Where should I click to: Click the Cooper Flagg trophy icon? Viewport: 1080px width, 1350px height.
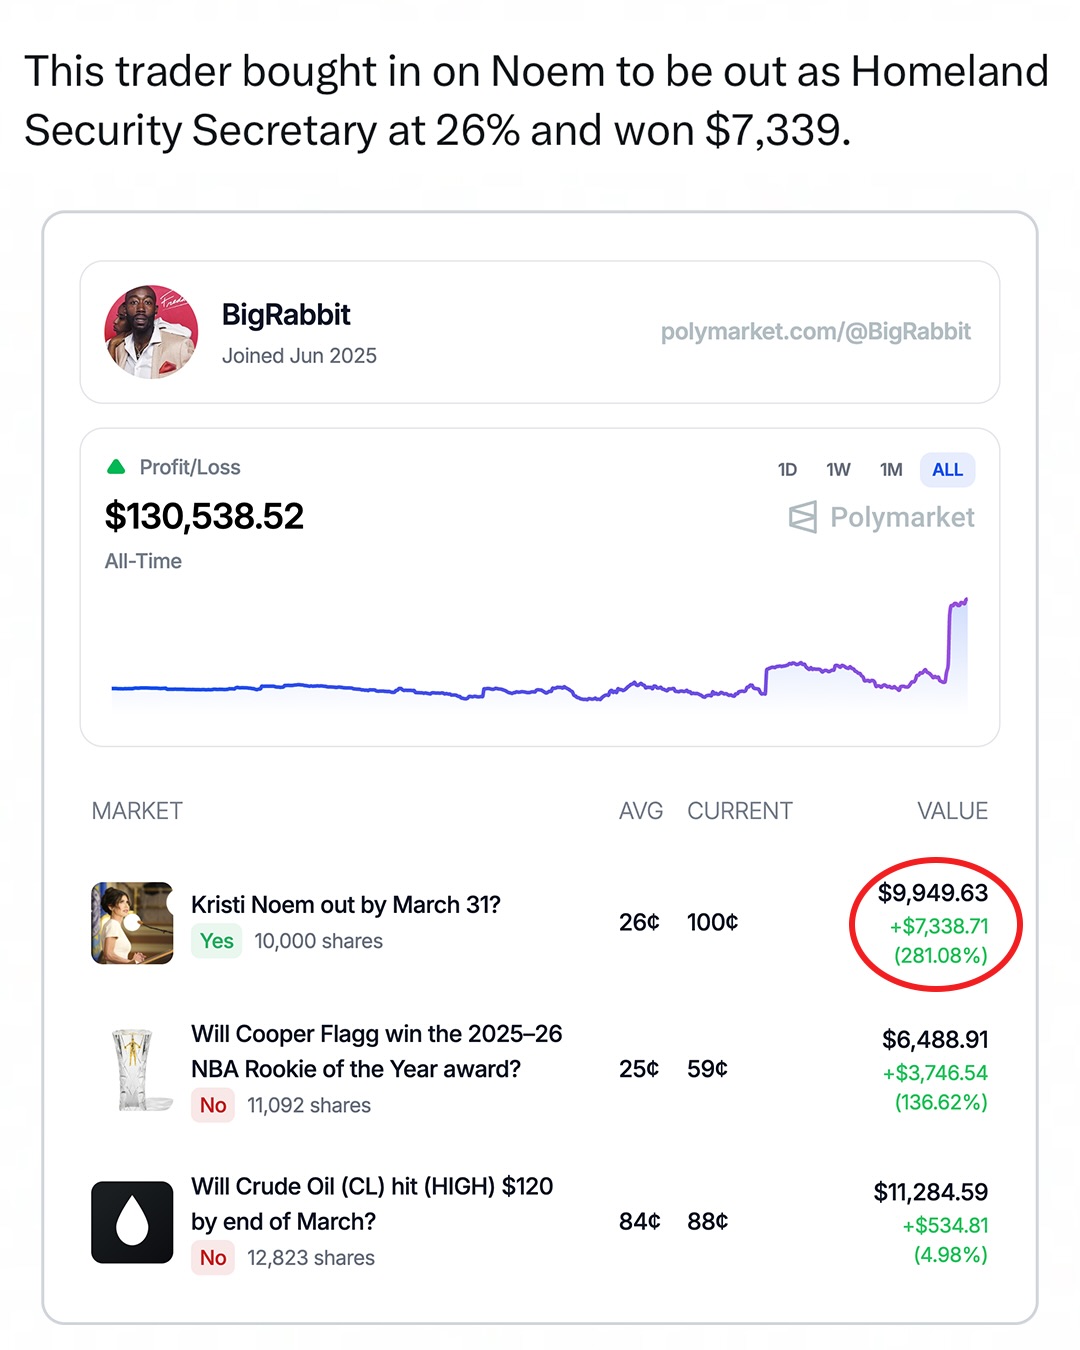click(132, 1070)
